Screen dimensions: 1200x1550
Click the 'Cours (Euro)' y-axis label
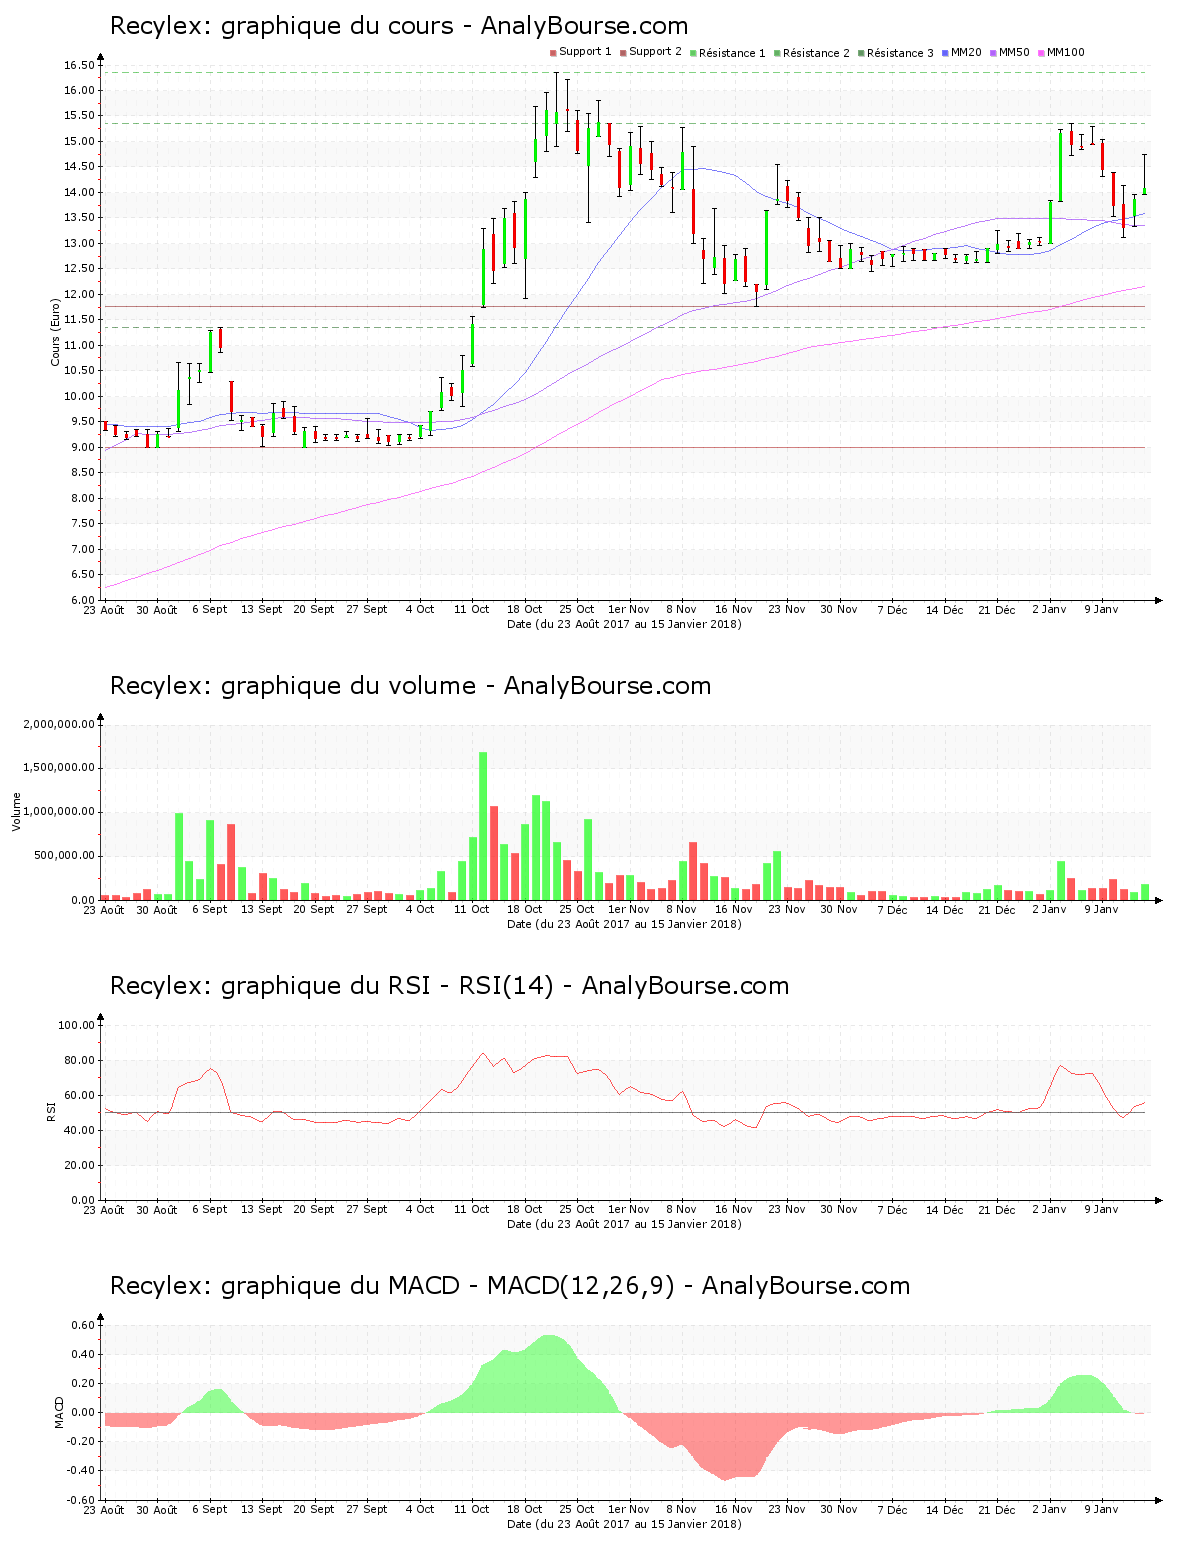tap(56, 333)
